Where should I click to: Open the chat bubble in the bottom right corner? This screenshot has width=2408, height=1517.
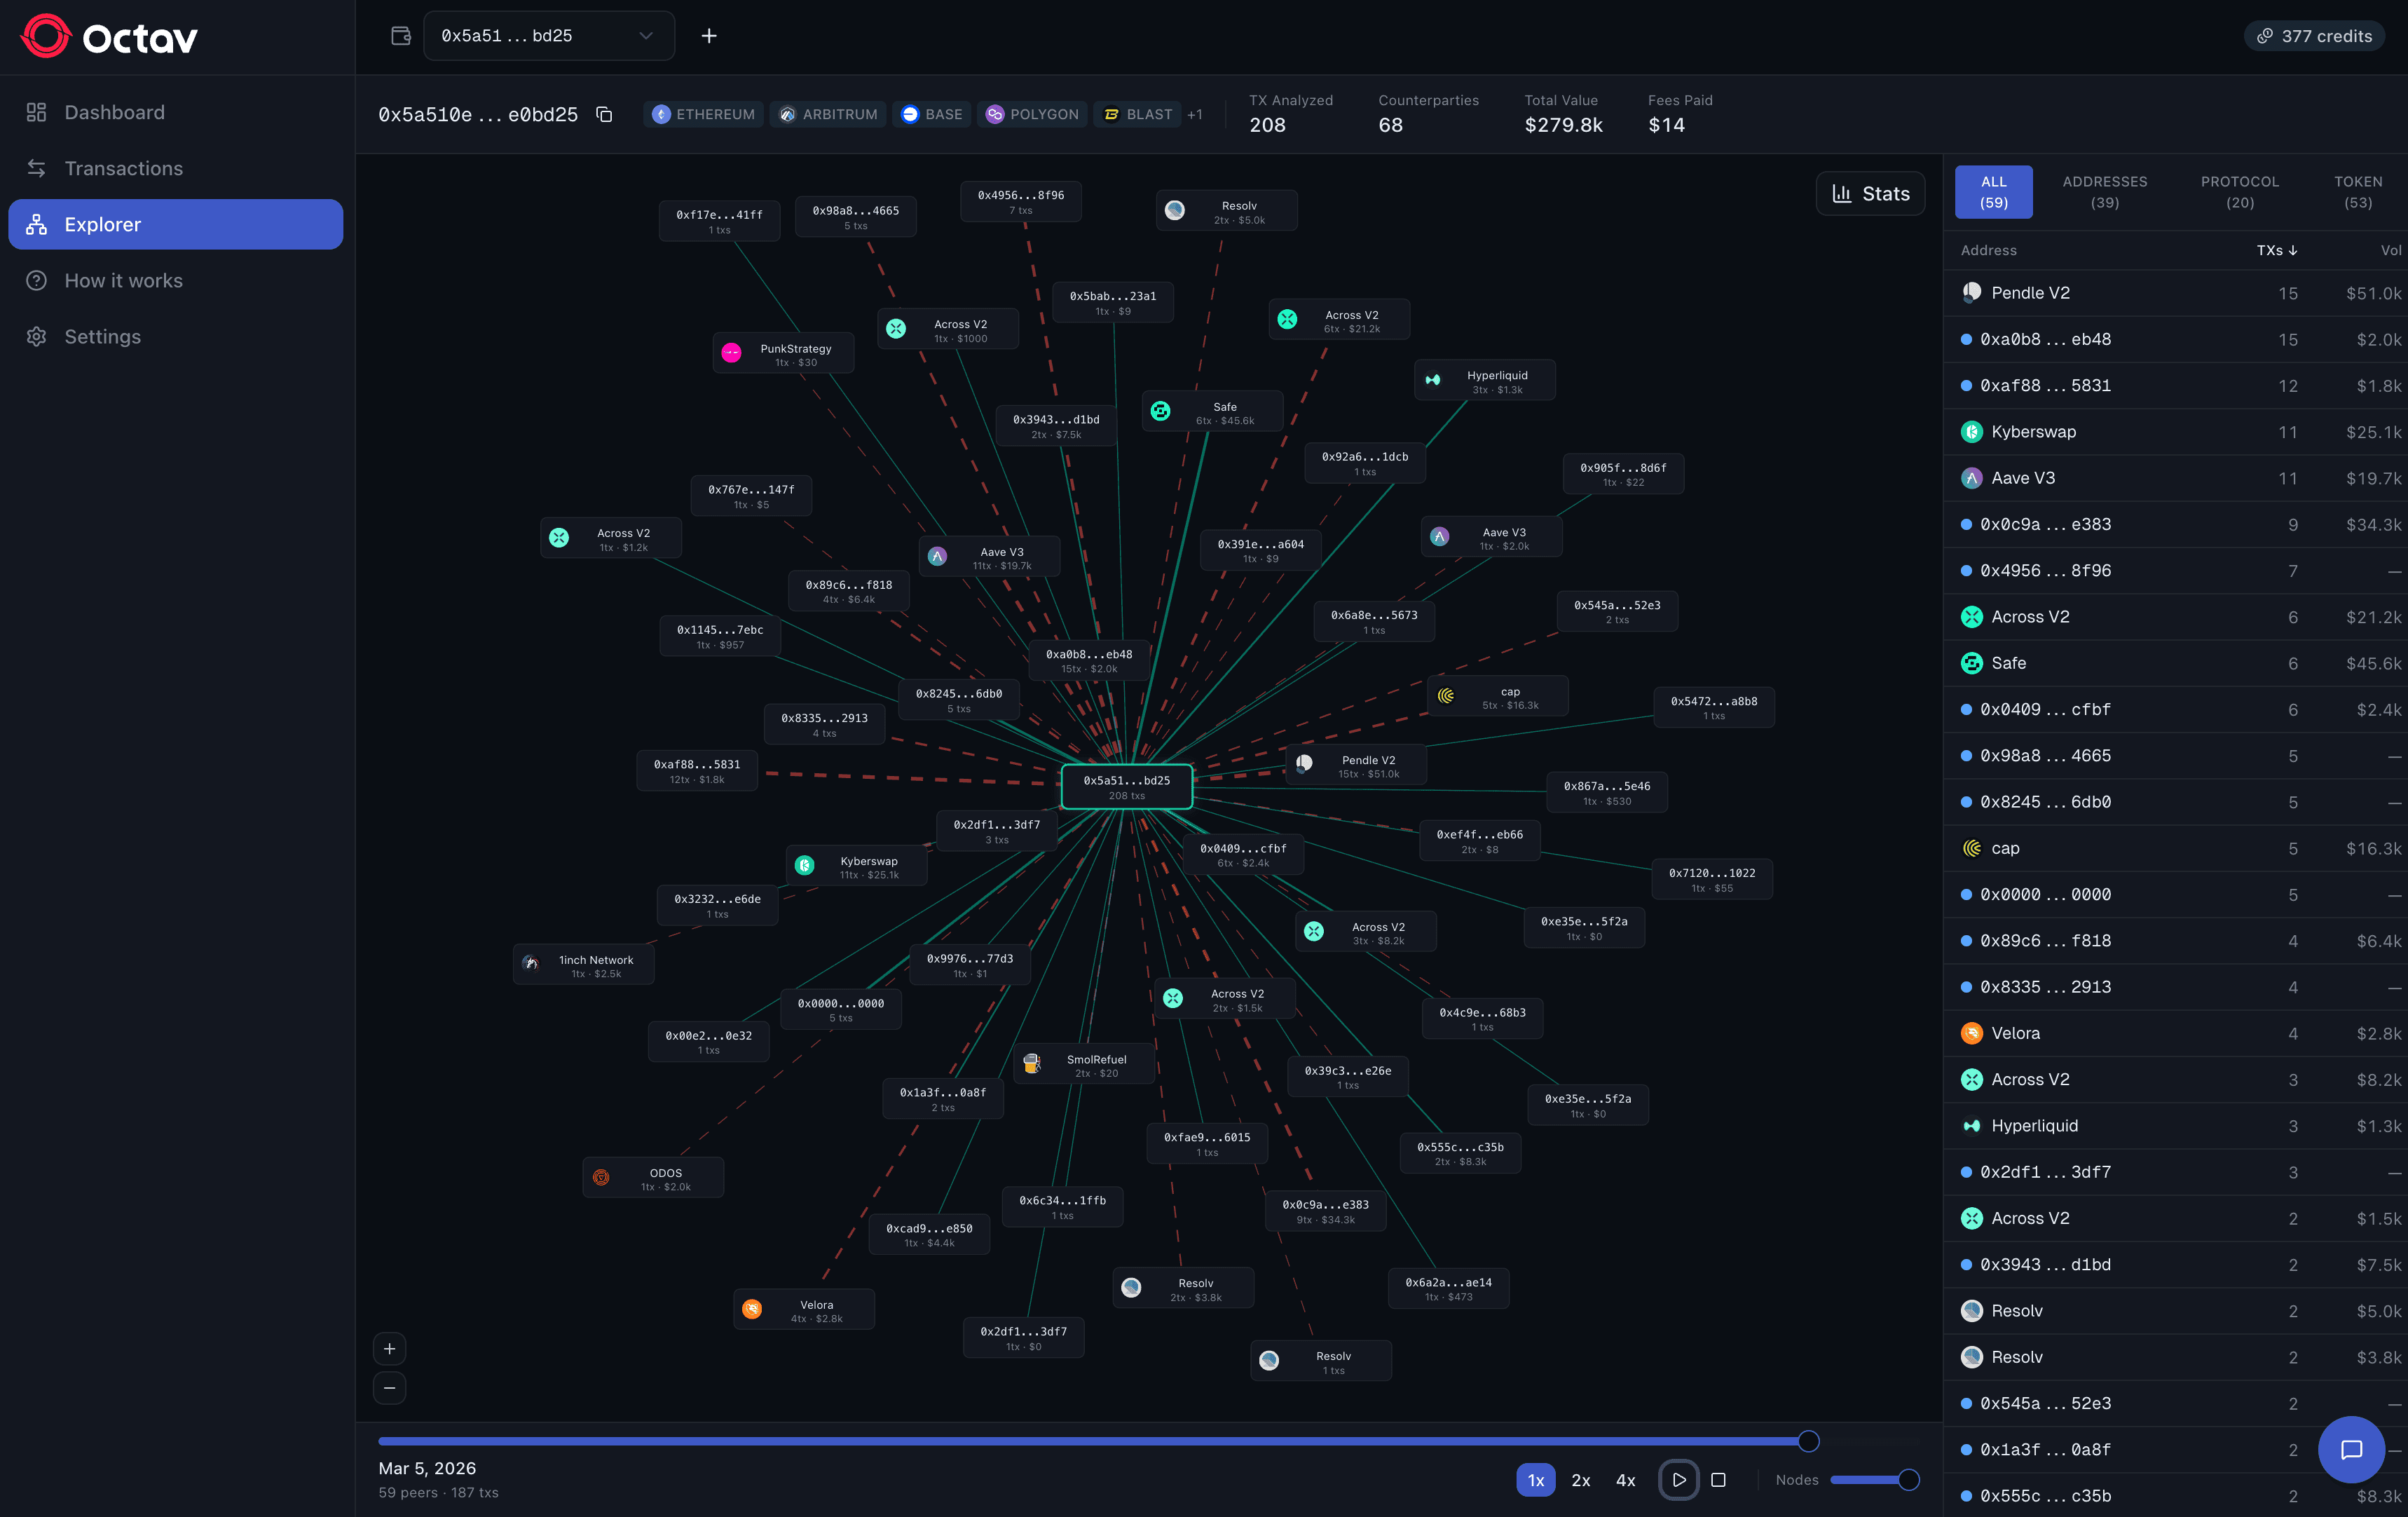click(x=2352, y=1449)
